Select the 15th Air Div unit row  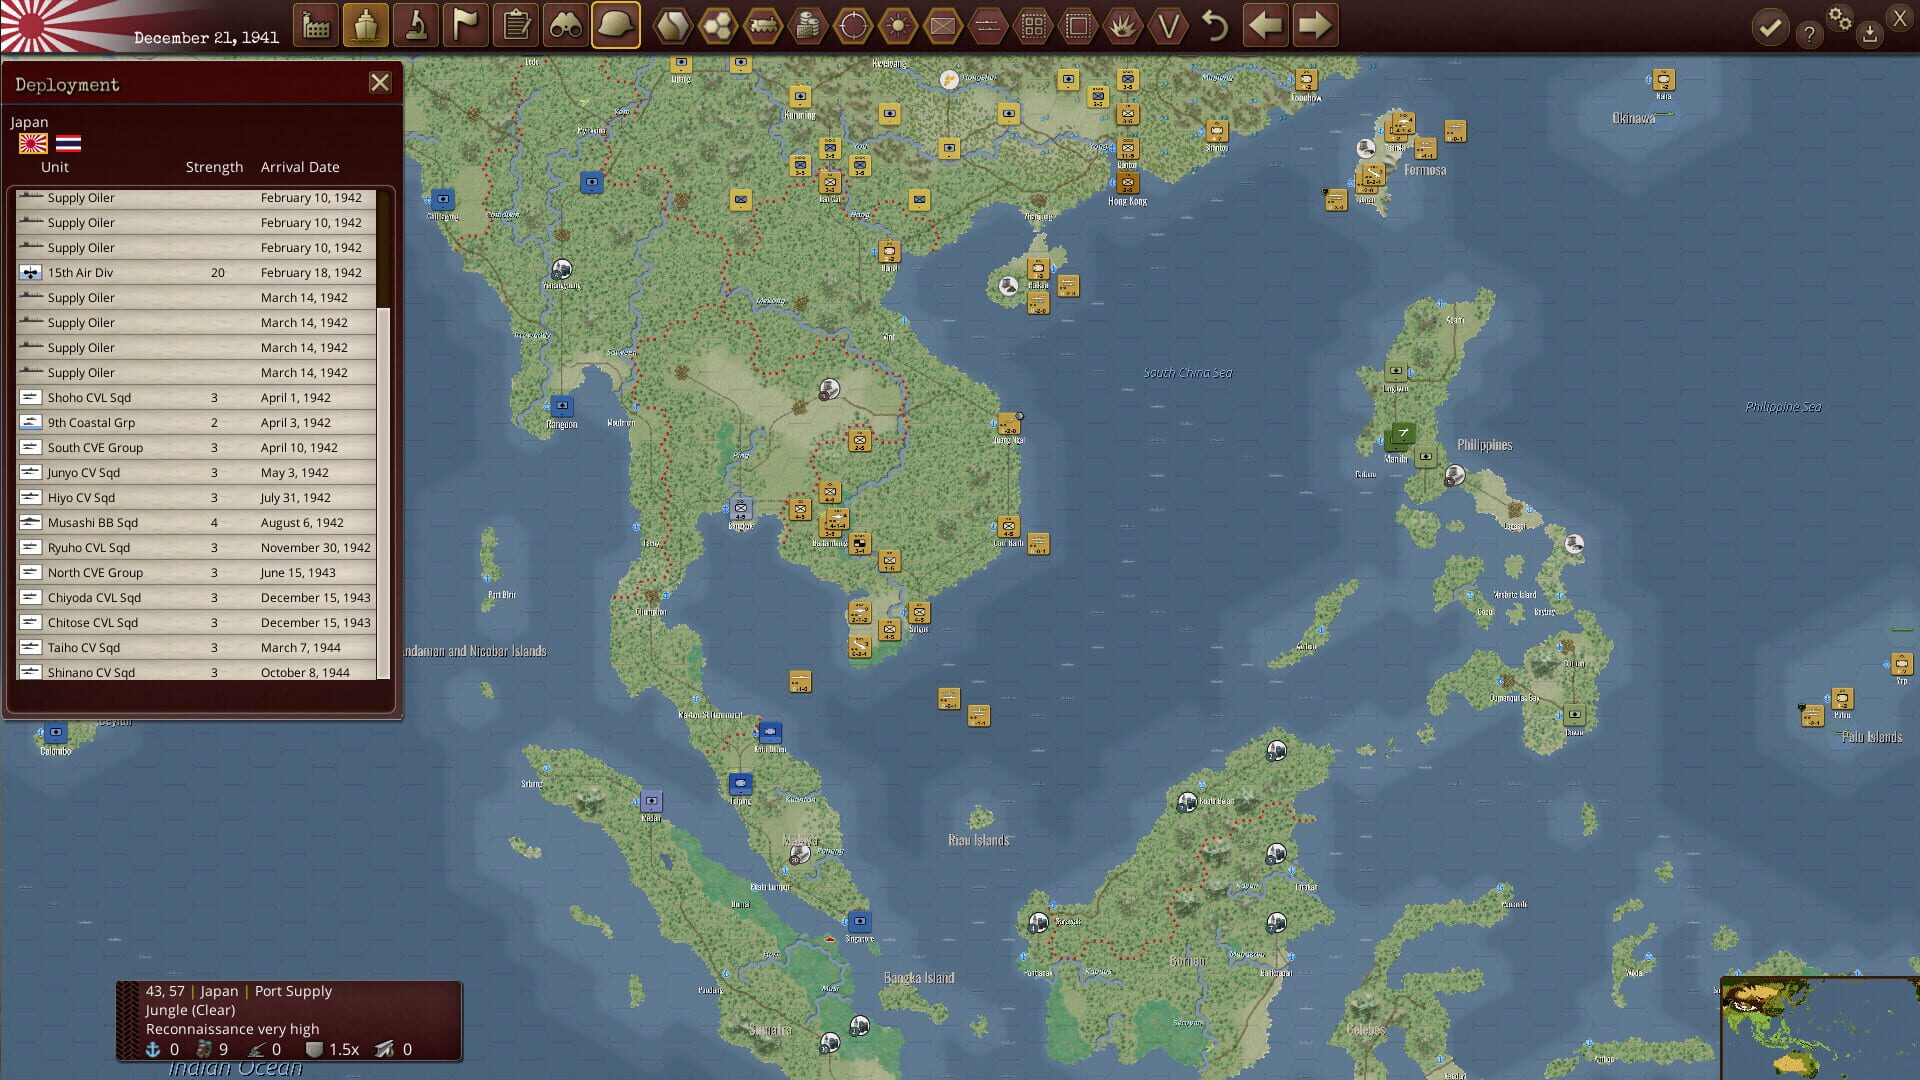(150, 272)
